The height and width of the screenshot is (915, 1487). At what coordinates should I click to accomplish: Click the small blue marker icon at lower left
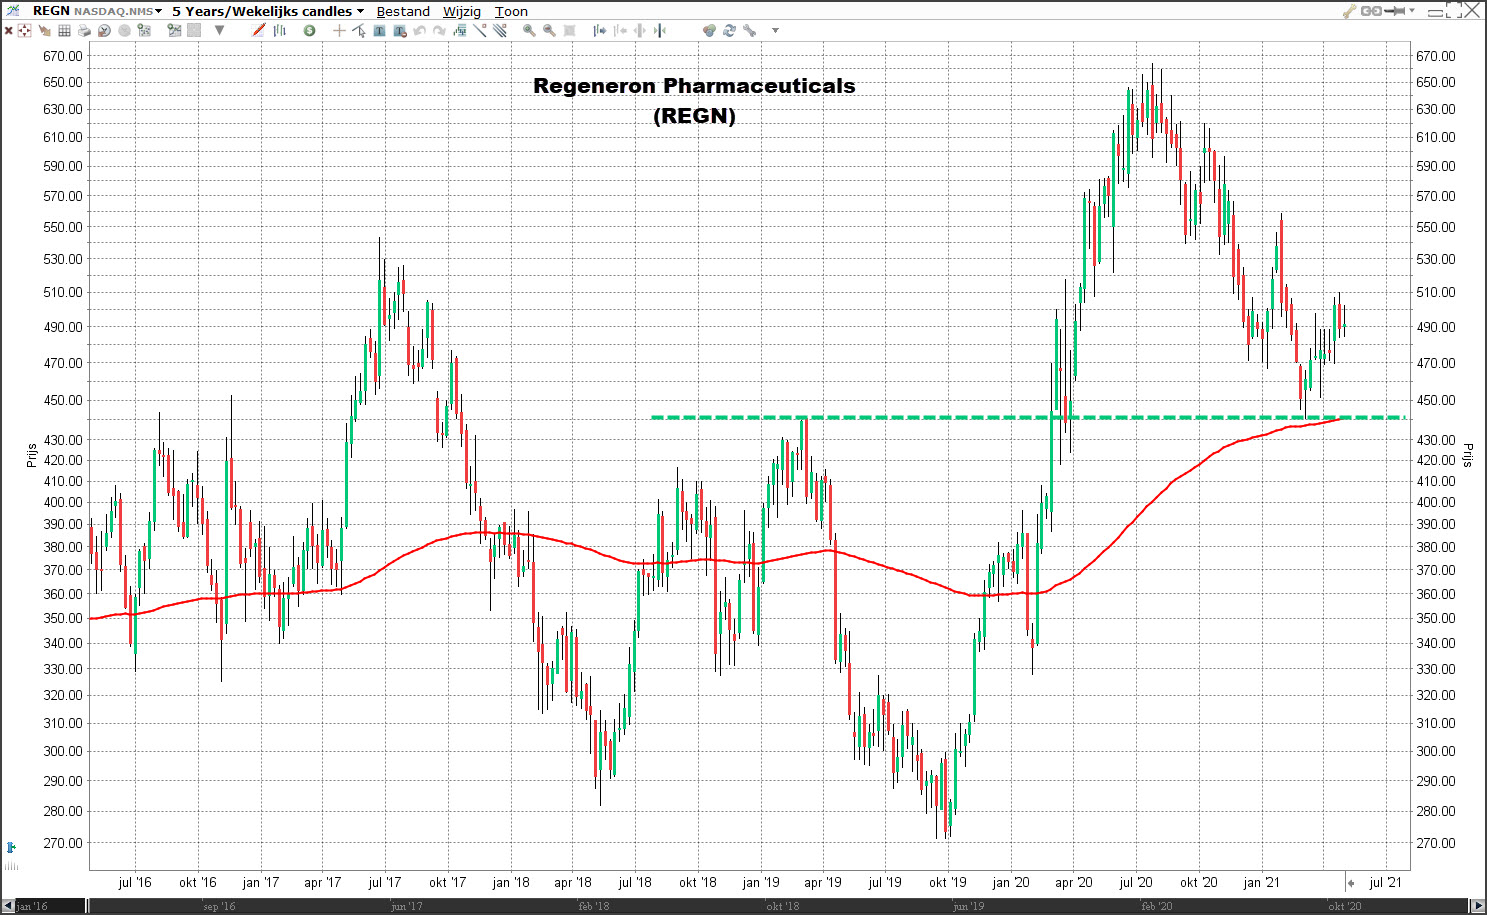11,847
